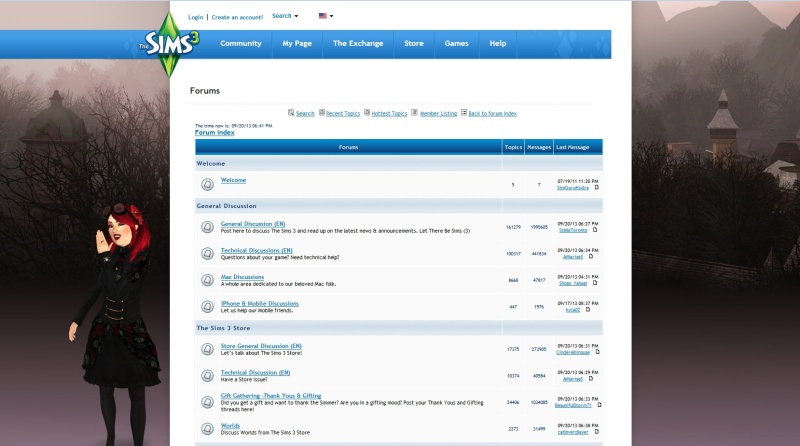The image size is (800, 446).
Task: Open the Search dropdown at page top
Action: pyautogui.click(x=285, y=16)
